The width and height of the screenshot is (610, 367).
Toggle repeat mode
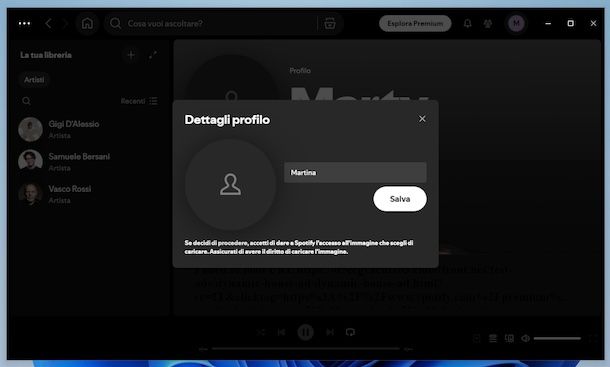pos(350,332)
